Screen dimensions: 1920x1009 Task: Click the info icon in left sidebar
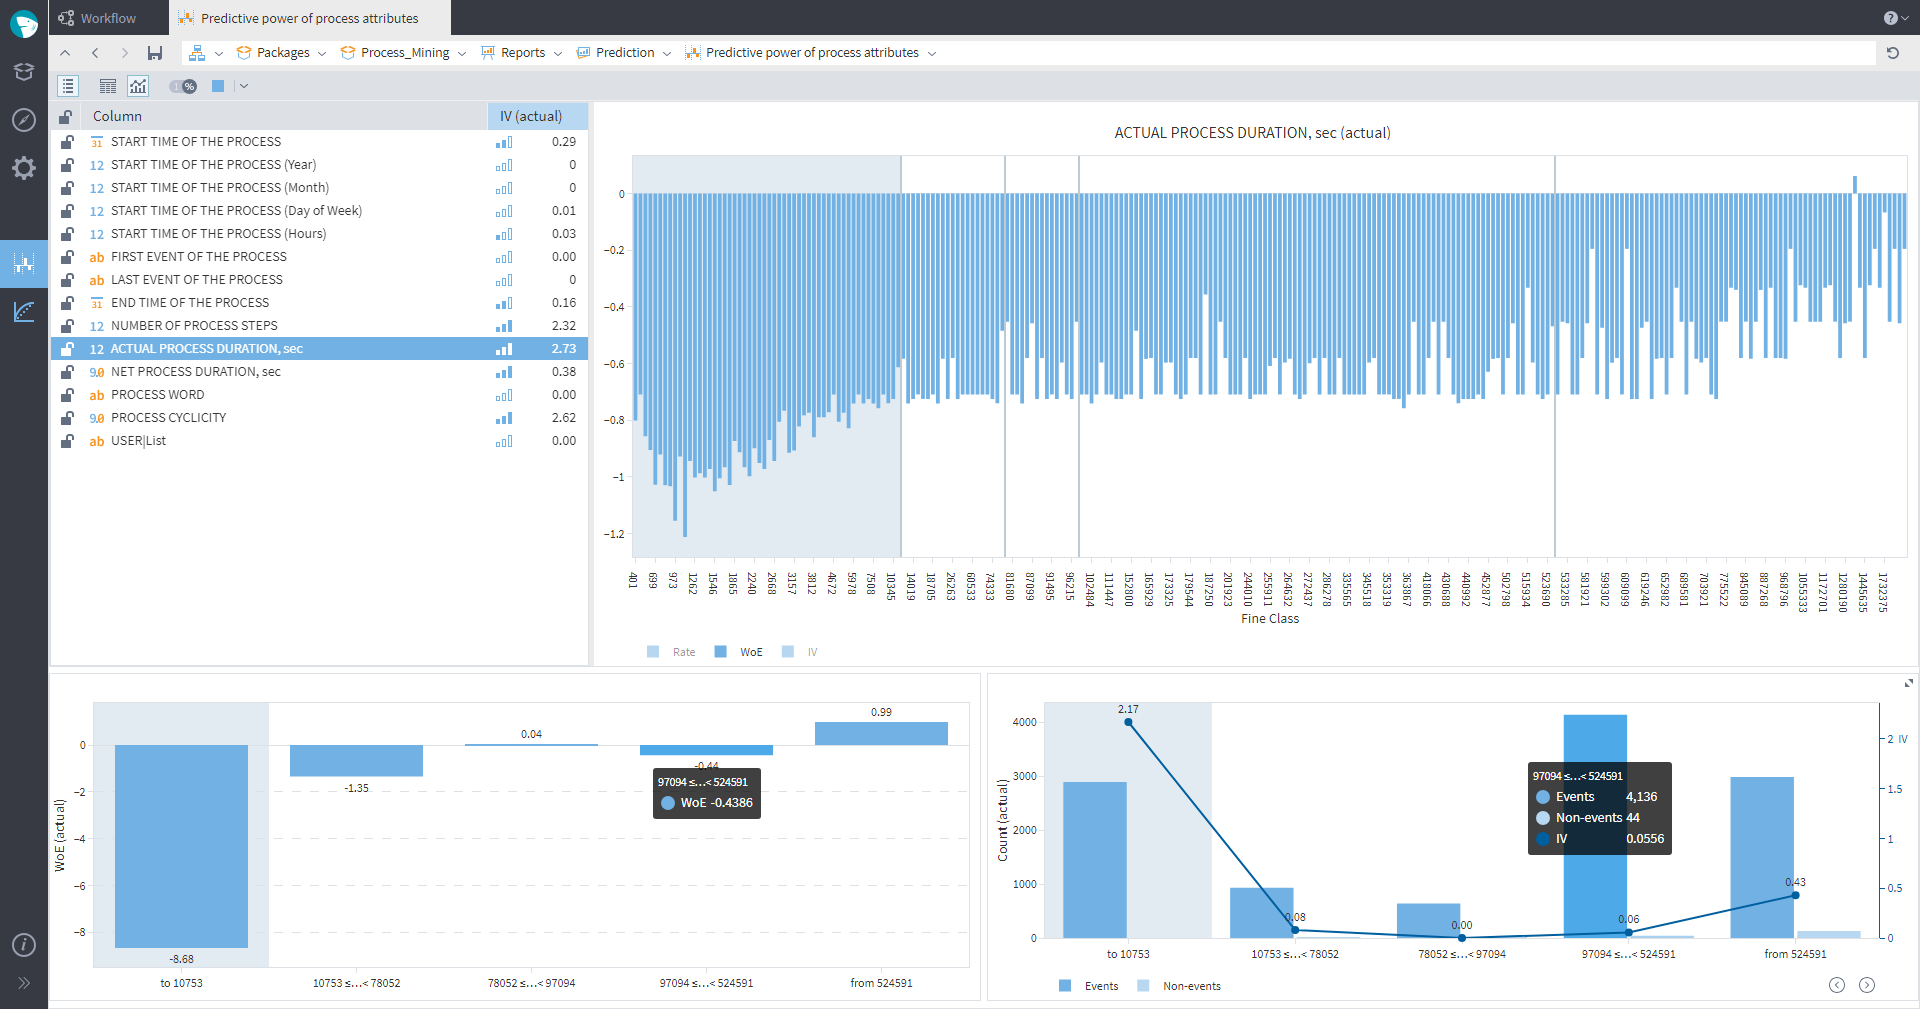[24, 945]
